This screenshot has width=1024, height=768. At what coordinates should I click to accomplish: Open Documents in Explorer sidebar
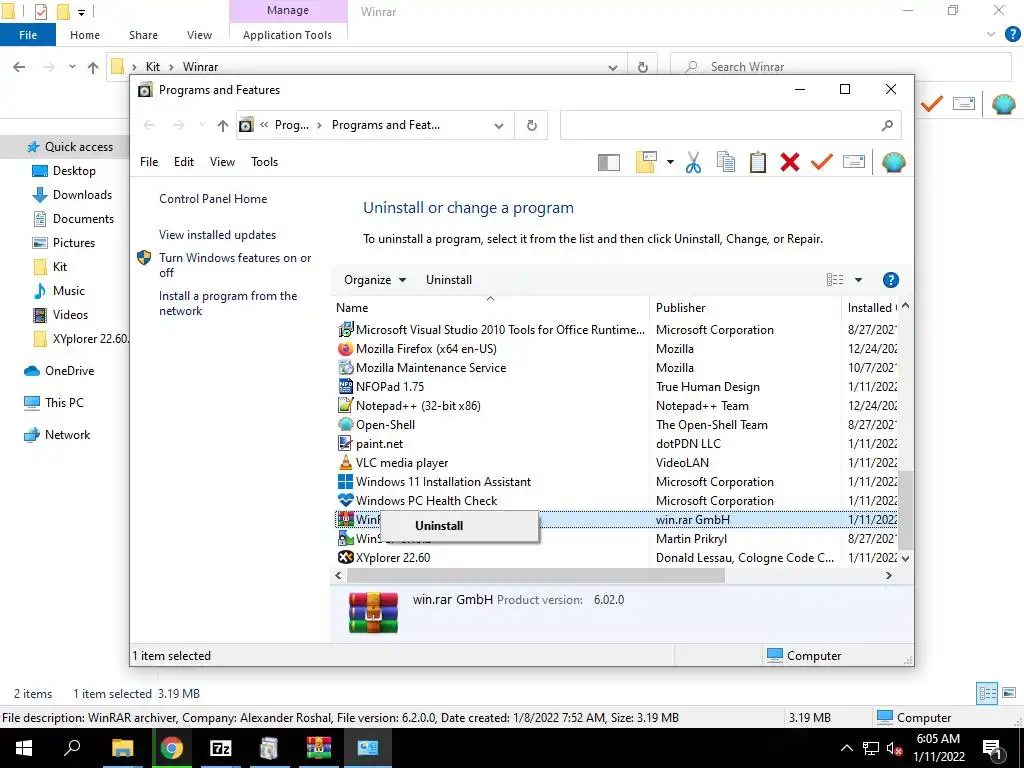pyautogui.click(x=83, y=219)
